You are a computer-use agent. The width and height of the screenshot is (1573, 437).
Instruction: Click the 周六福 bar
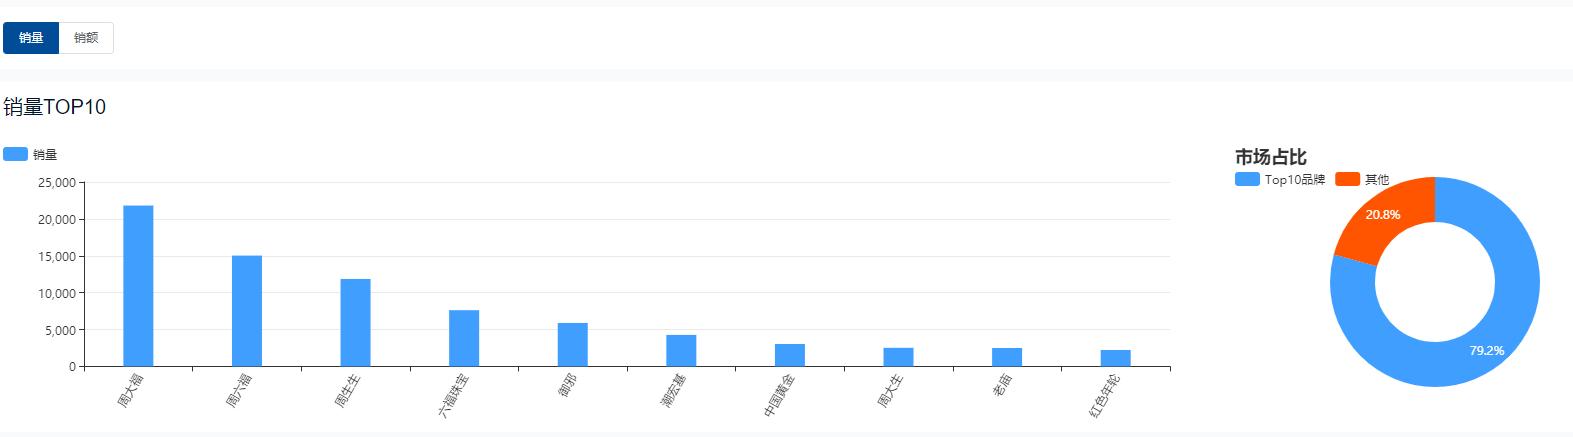pos(247,311)
